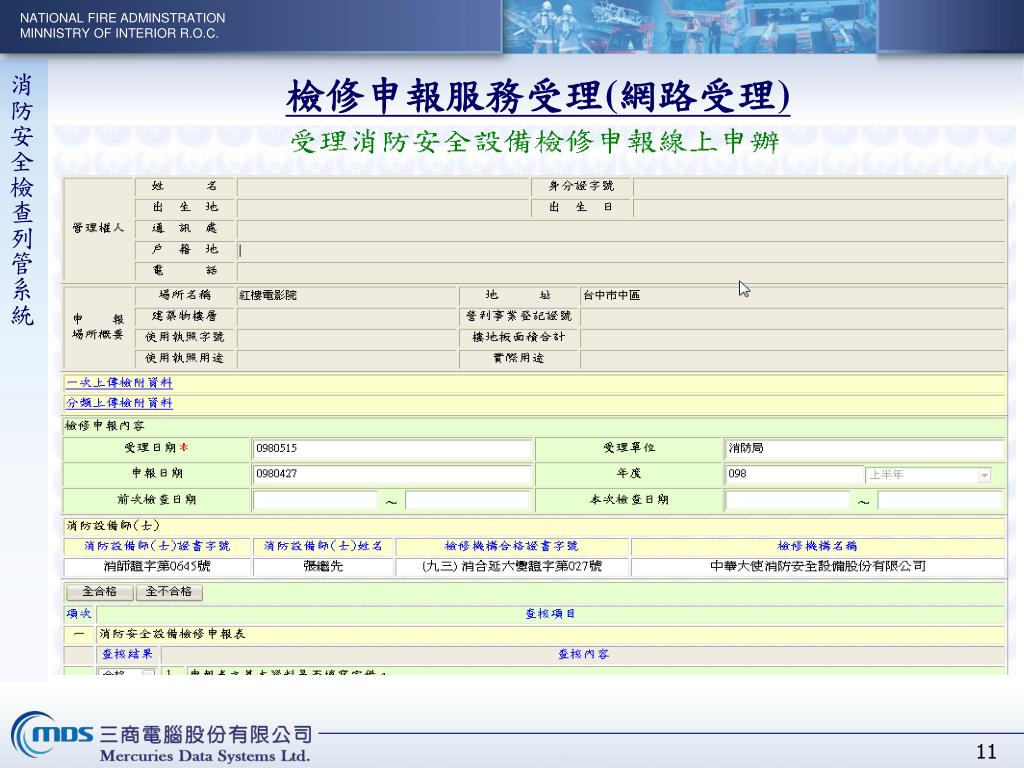Click the 消防安全檢查列管系統 vertical sidebar text

click(x=22, y=200)
